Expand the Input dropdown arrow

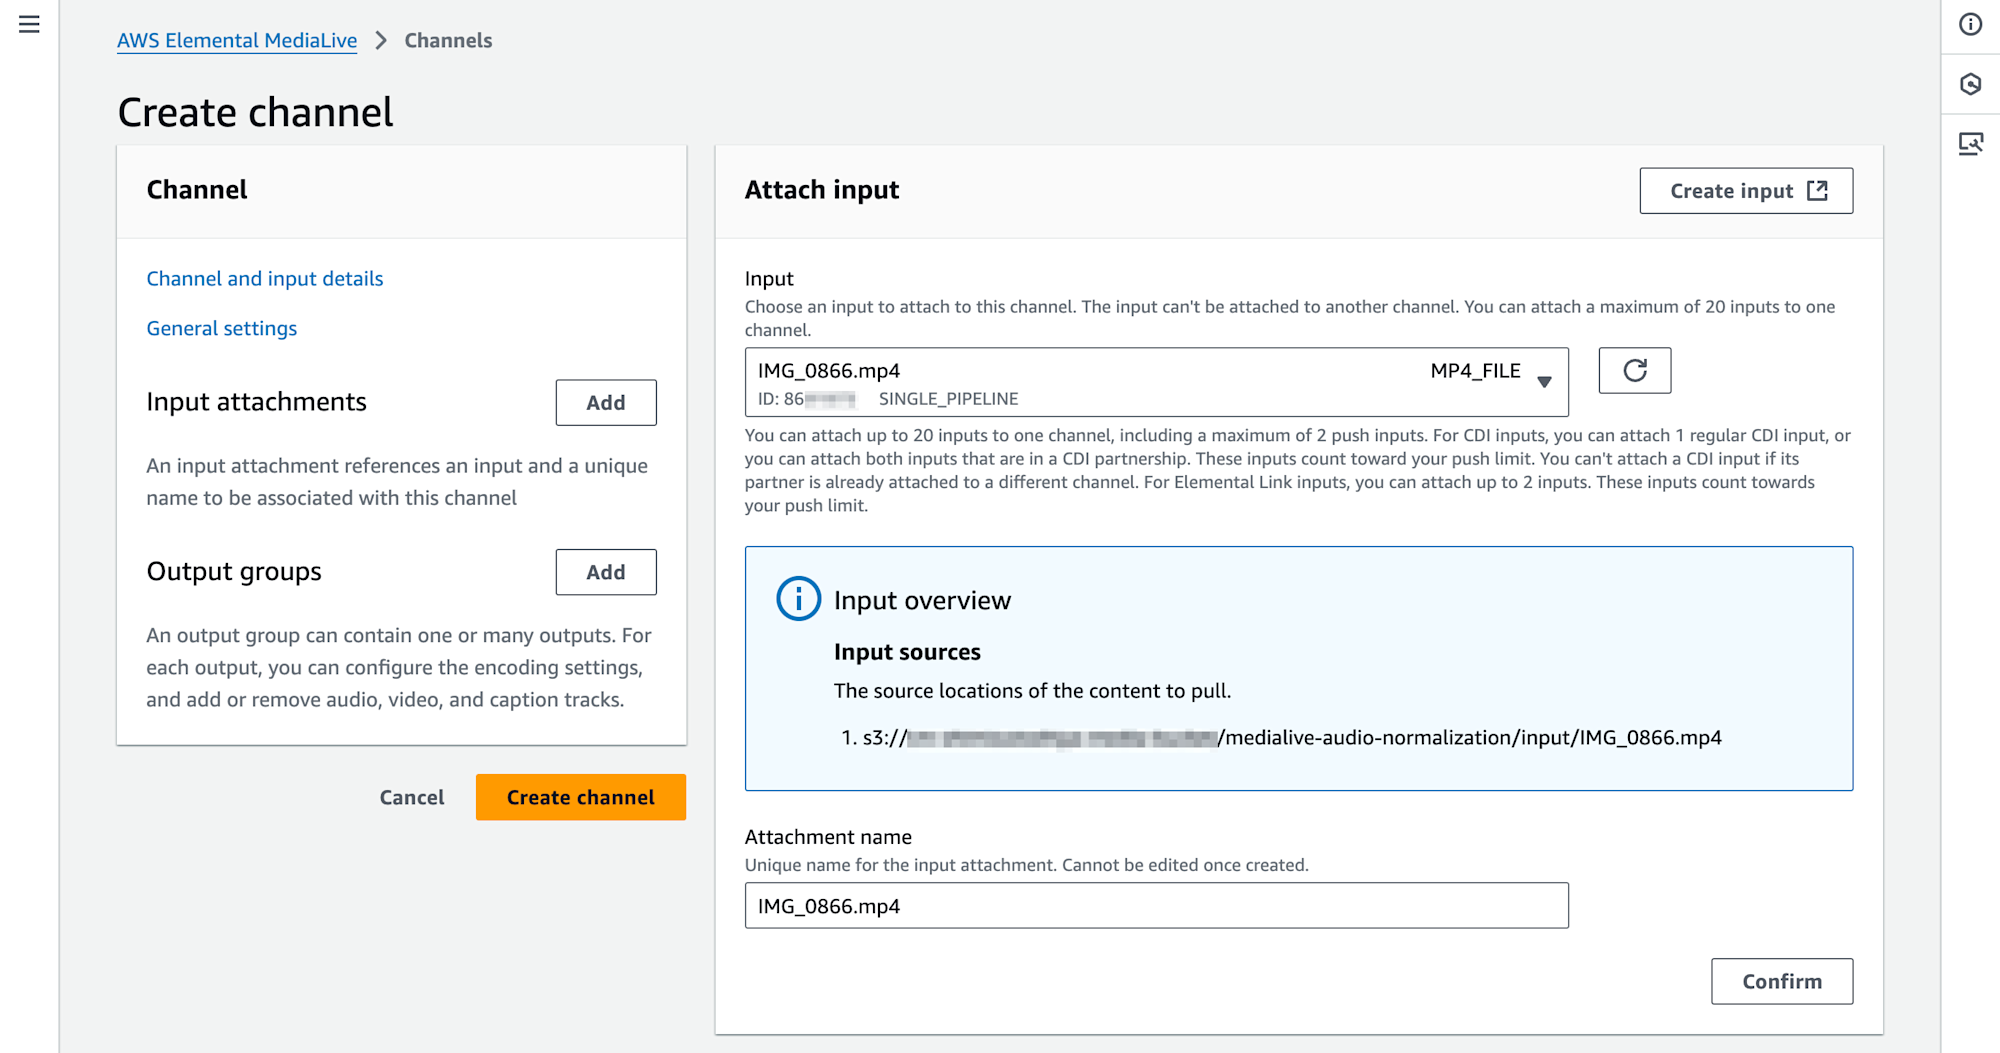tap(1544, 382)
